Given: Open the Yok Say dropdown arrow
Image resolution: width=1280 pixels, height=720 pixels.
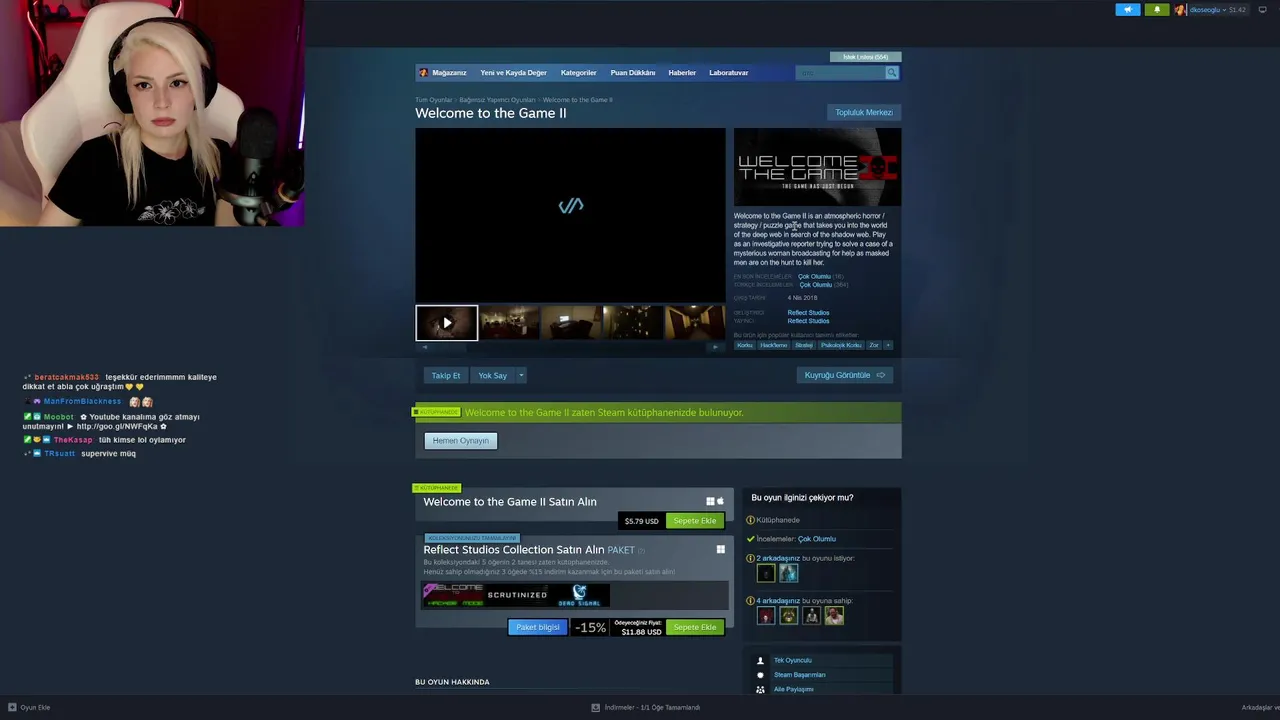Looking at the screenshot, I should (x=521, y=375).
